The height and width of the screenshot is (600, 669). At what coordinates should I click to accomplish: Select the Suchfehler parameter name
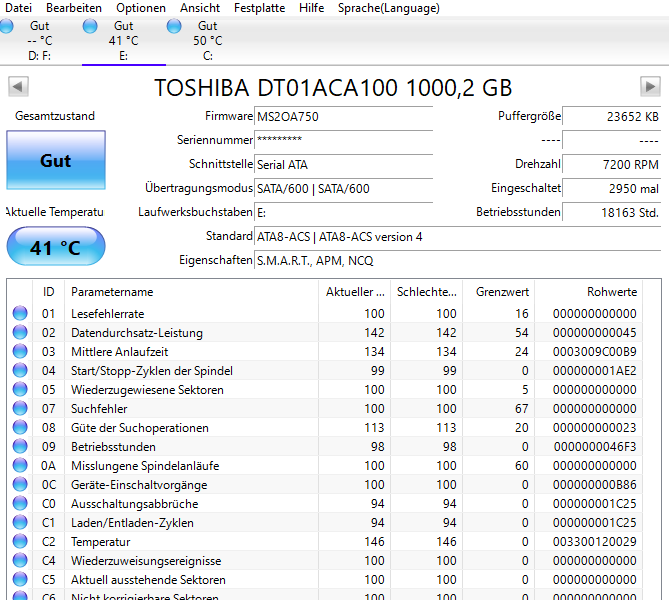(x=99, y=409)
